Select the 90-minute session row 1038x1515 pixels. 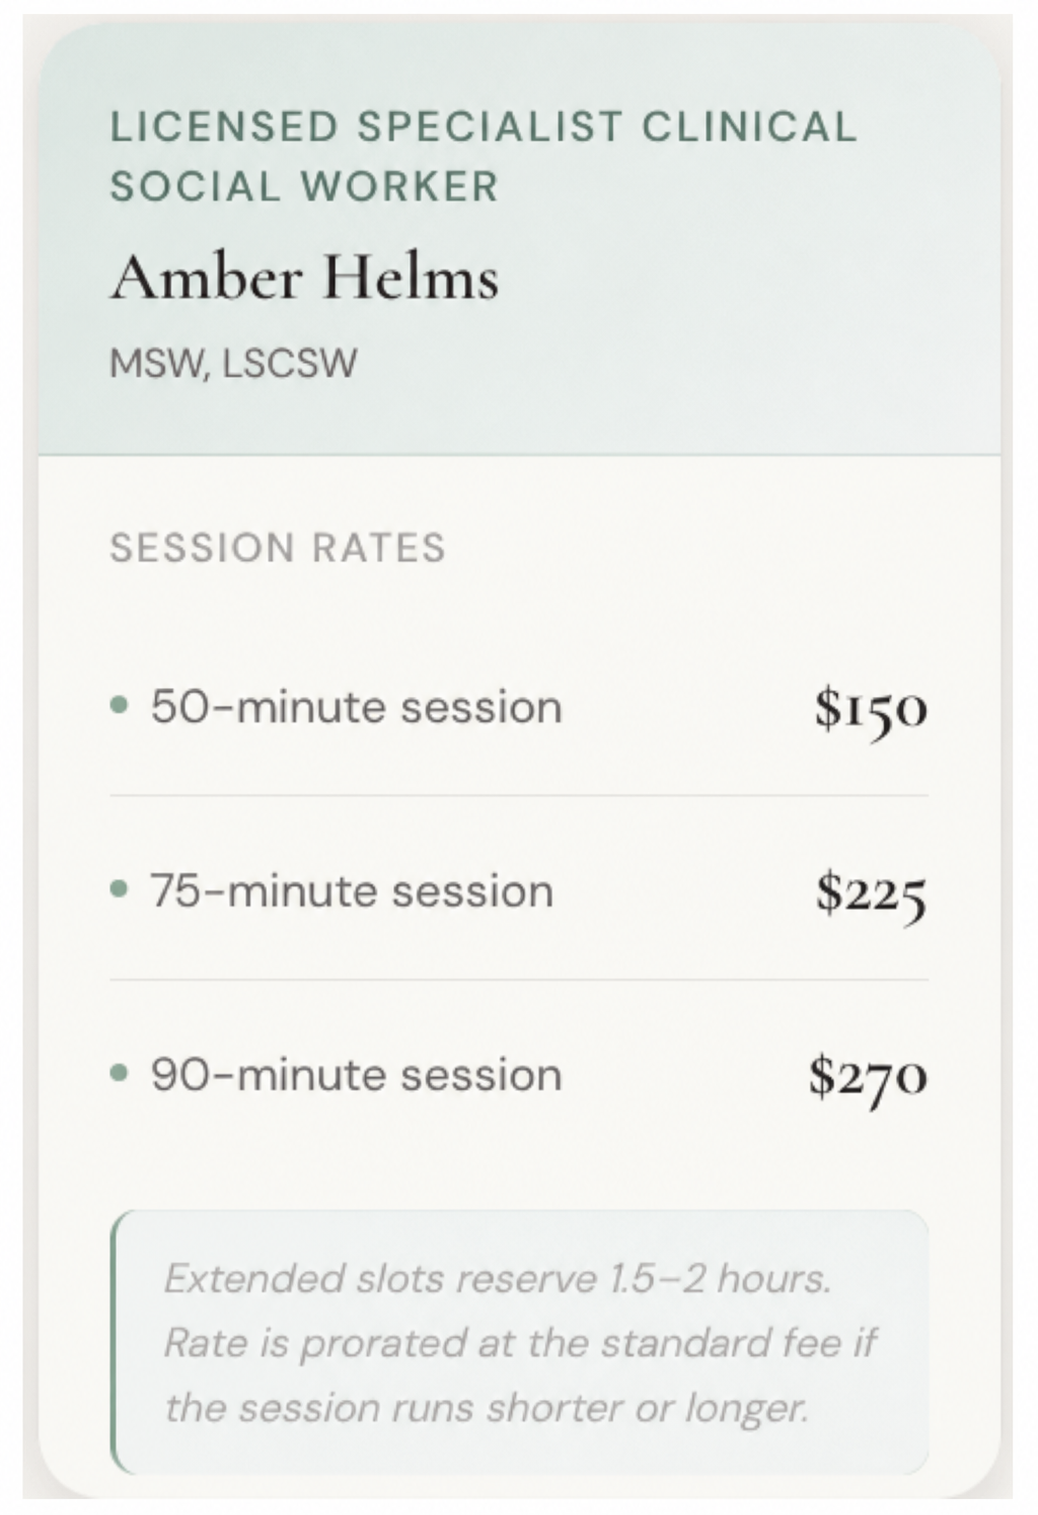coord(519,1075)
